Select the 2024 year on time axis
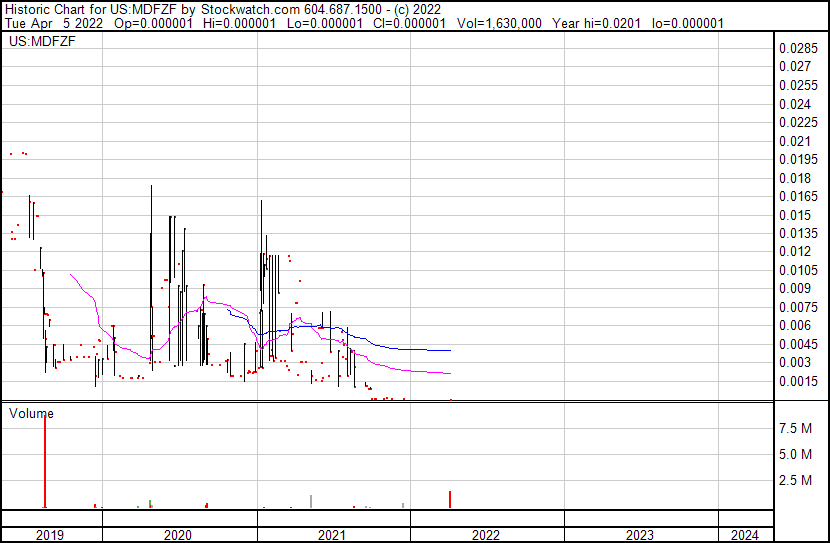The width and height of the screenshot is (830, 543). click(x=744, y=535)
